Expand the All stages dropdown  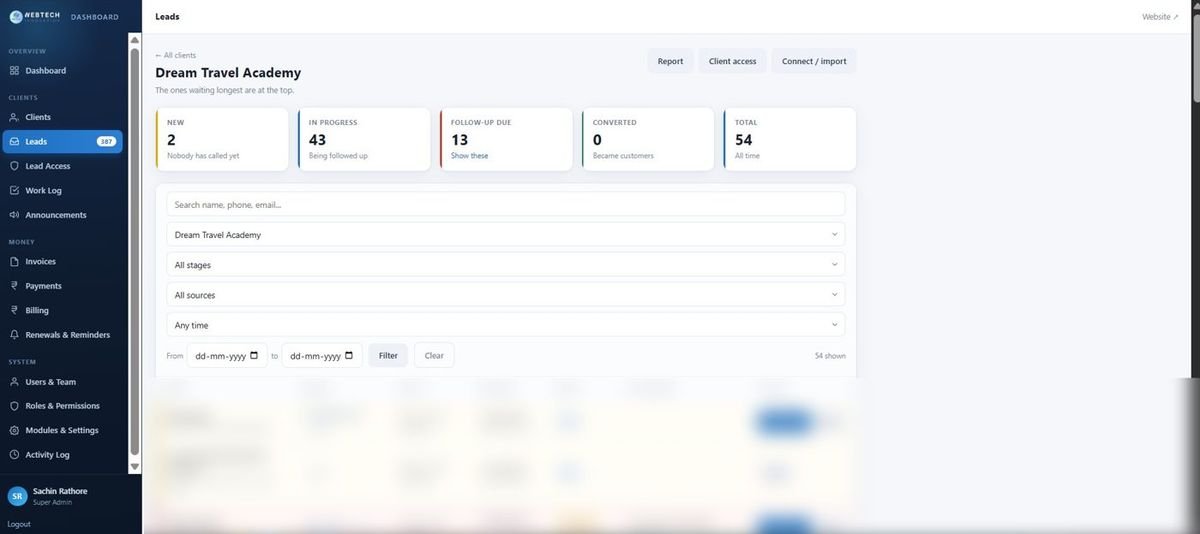[x=505, y=265]
